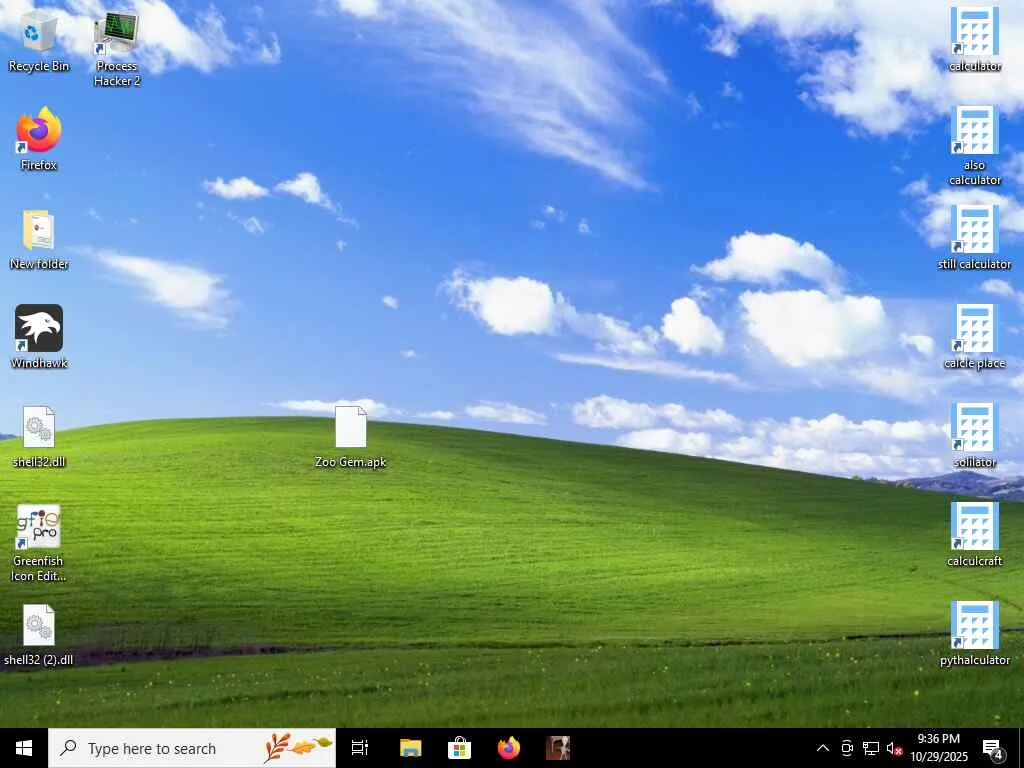Open the muted volume tray icon
This screenshot has height=768, width=1024.
(x=894, y=748)
